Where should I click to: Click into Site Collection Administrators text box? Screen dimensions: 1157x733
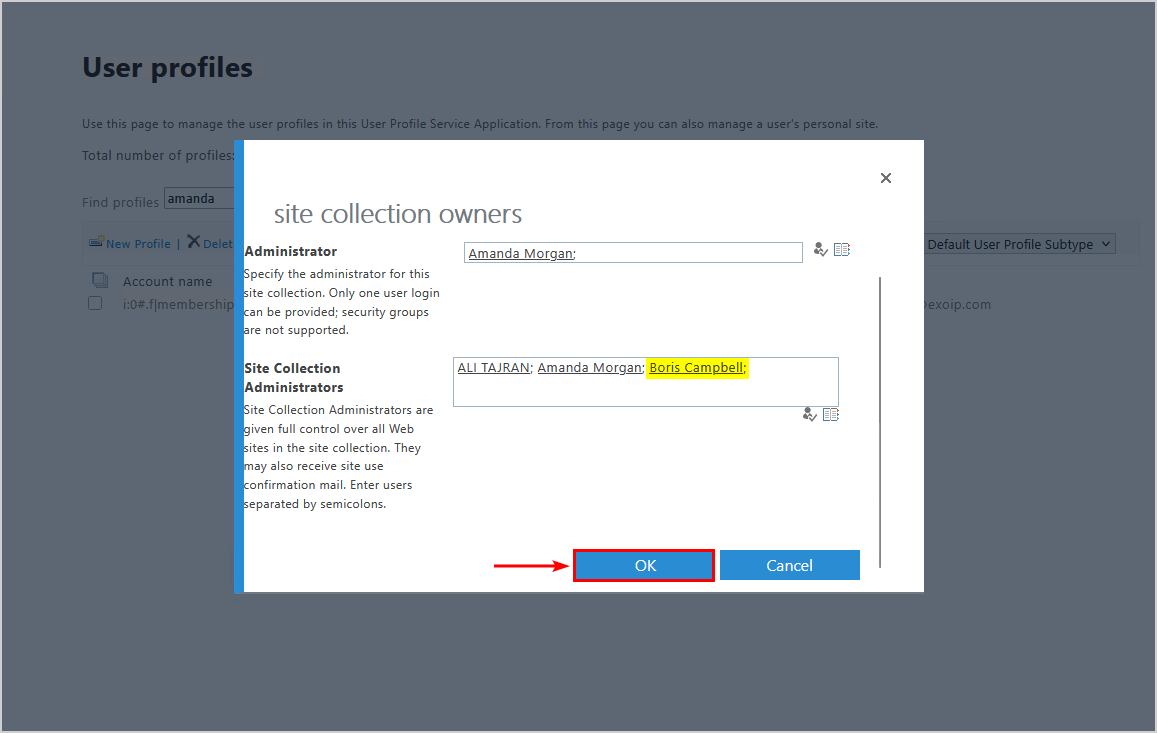[646, 382]
